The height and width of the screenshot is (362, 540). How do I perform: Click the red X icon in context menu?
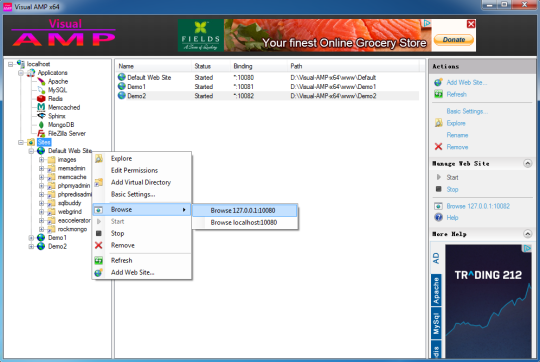(98, 245)
